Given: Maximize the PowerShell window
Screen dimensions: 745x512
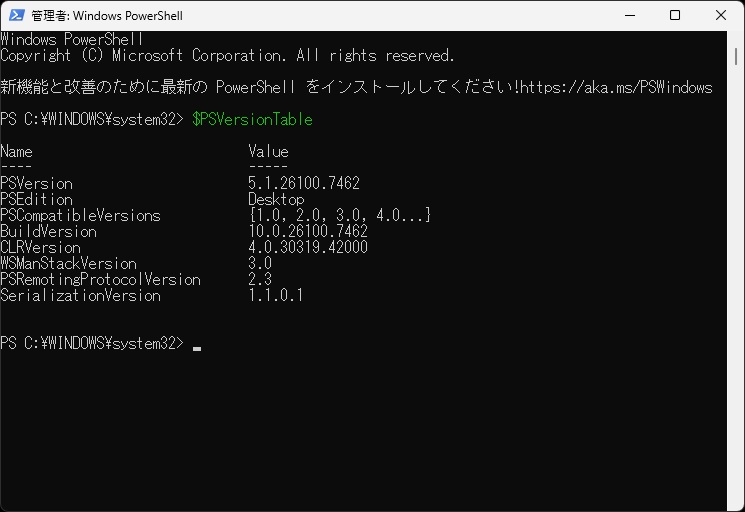Looking at the screenshot, I should (x=675, y=16).
